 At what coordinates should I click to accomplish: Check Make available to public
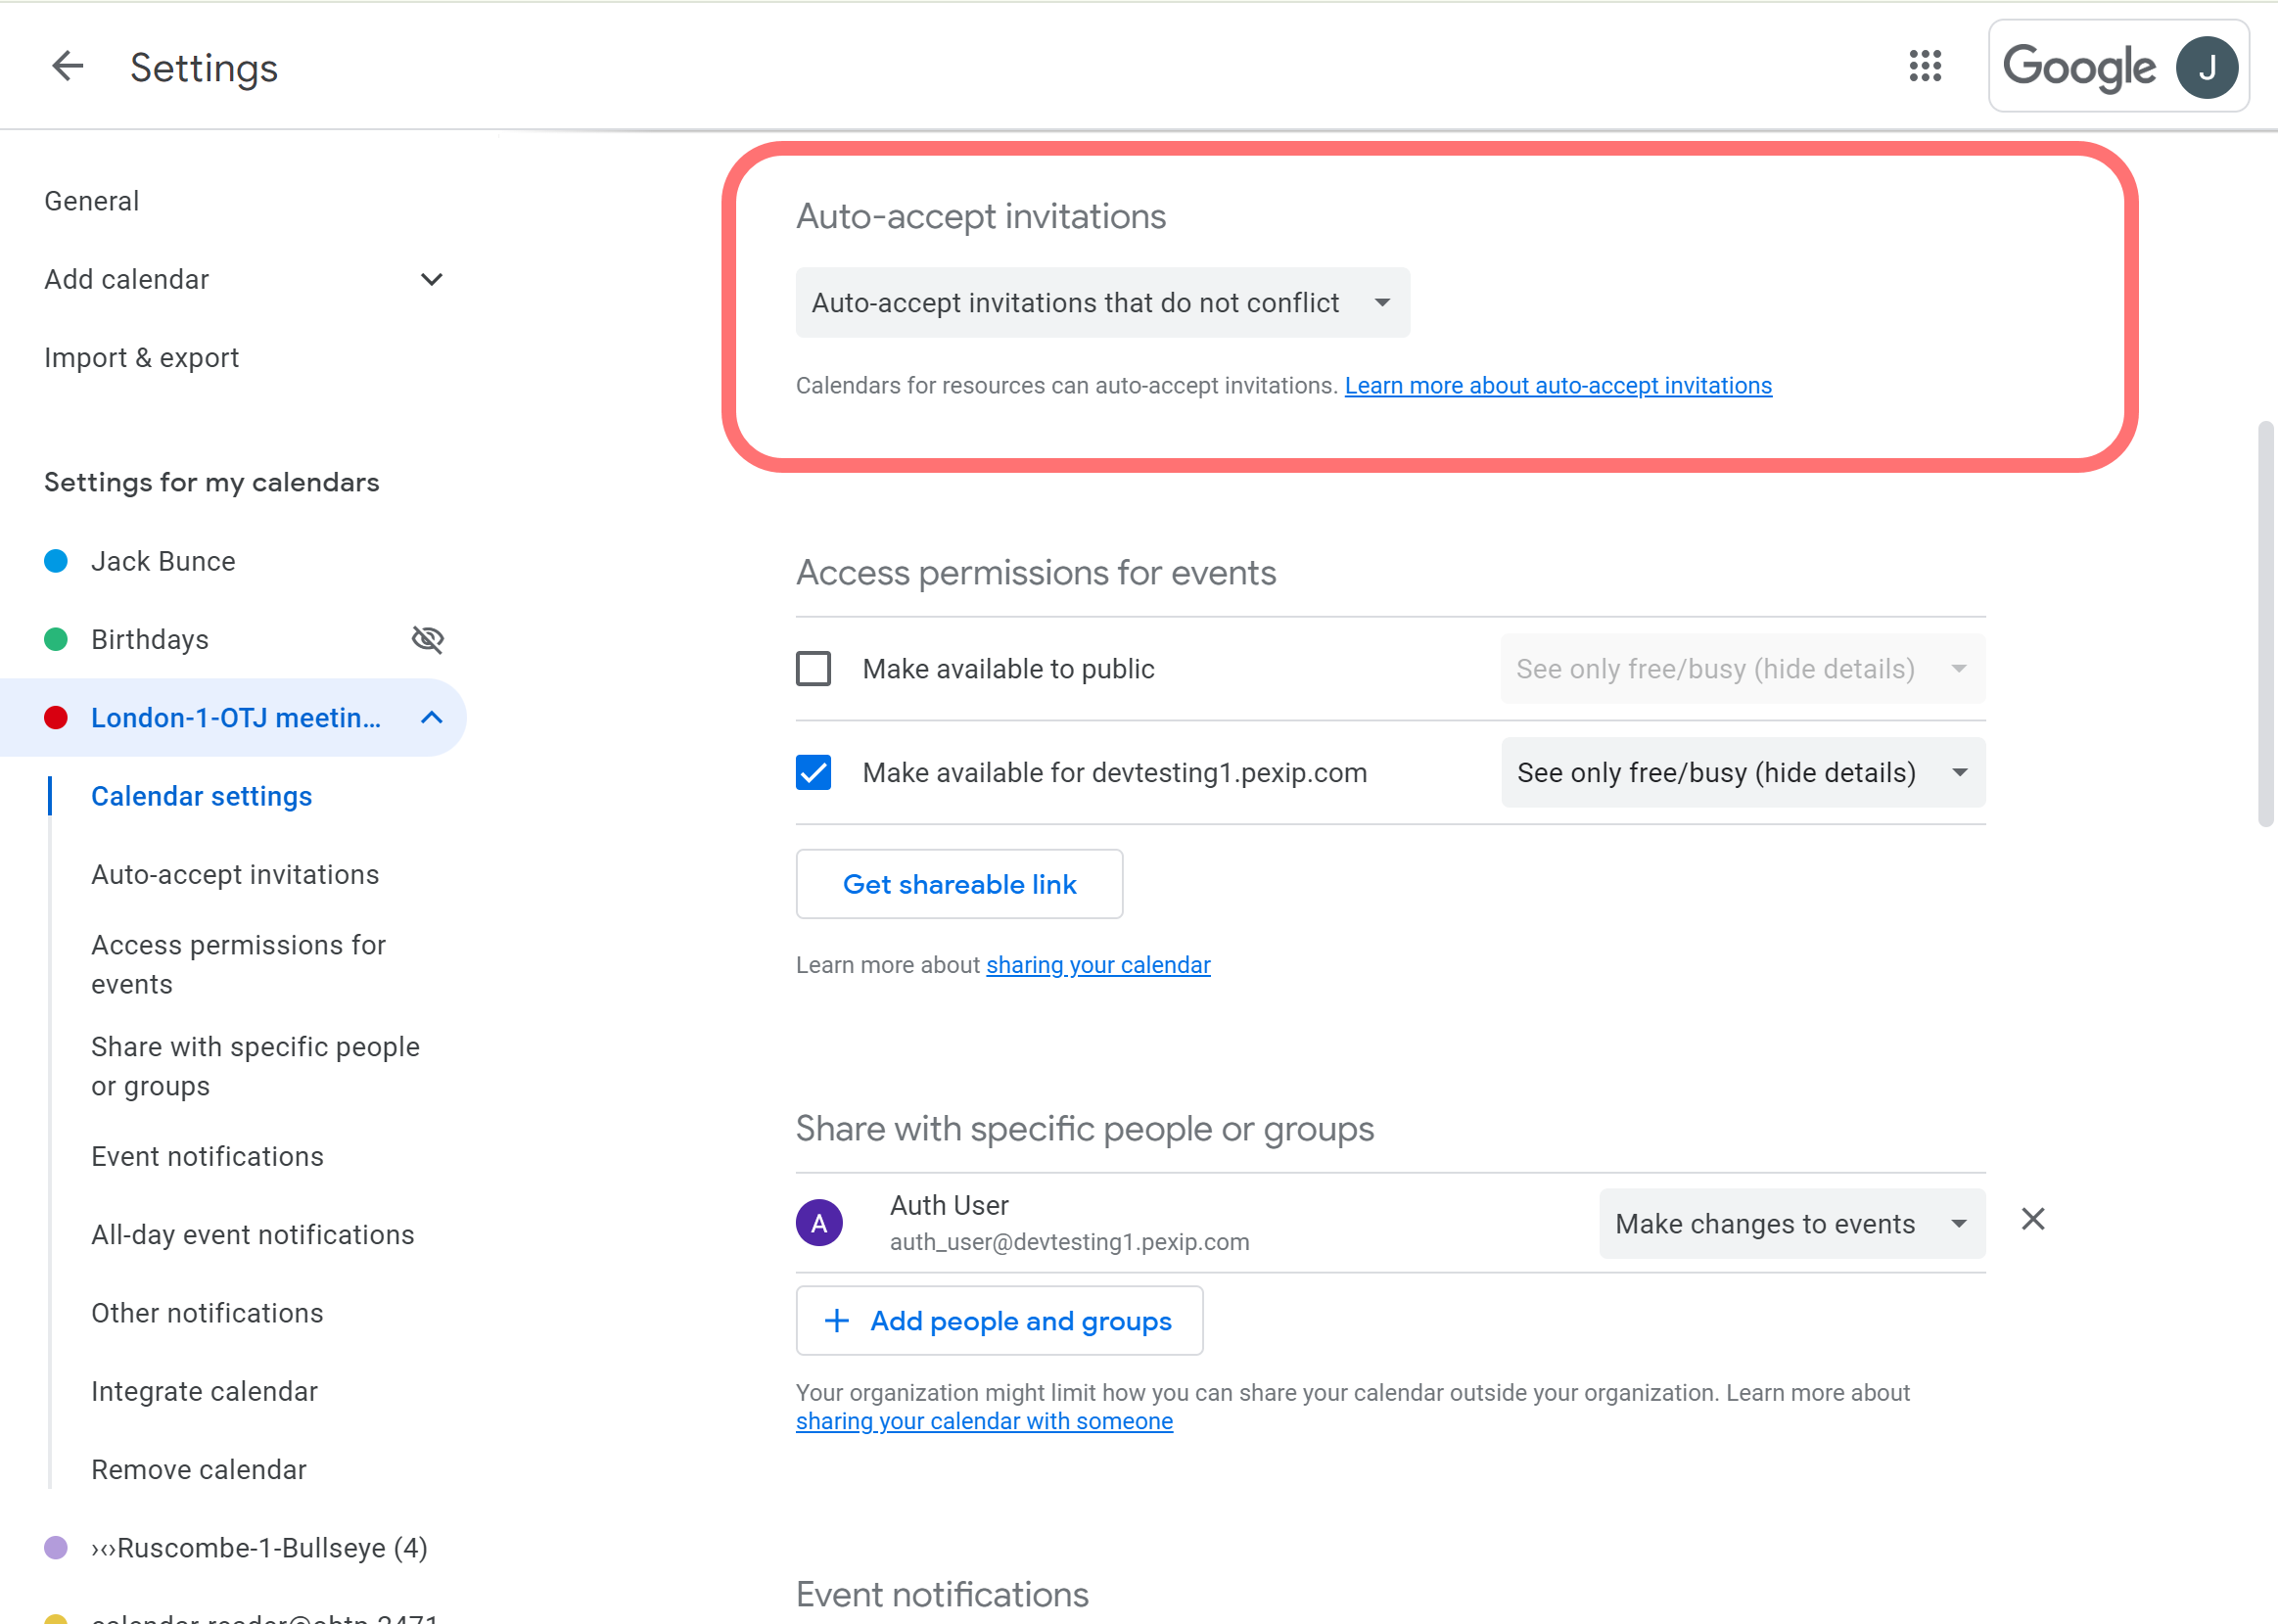[x=813, y=668]
